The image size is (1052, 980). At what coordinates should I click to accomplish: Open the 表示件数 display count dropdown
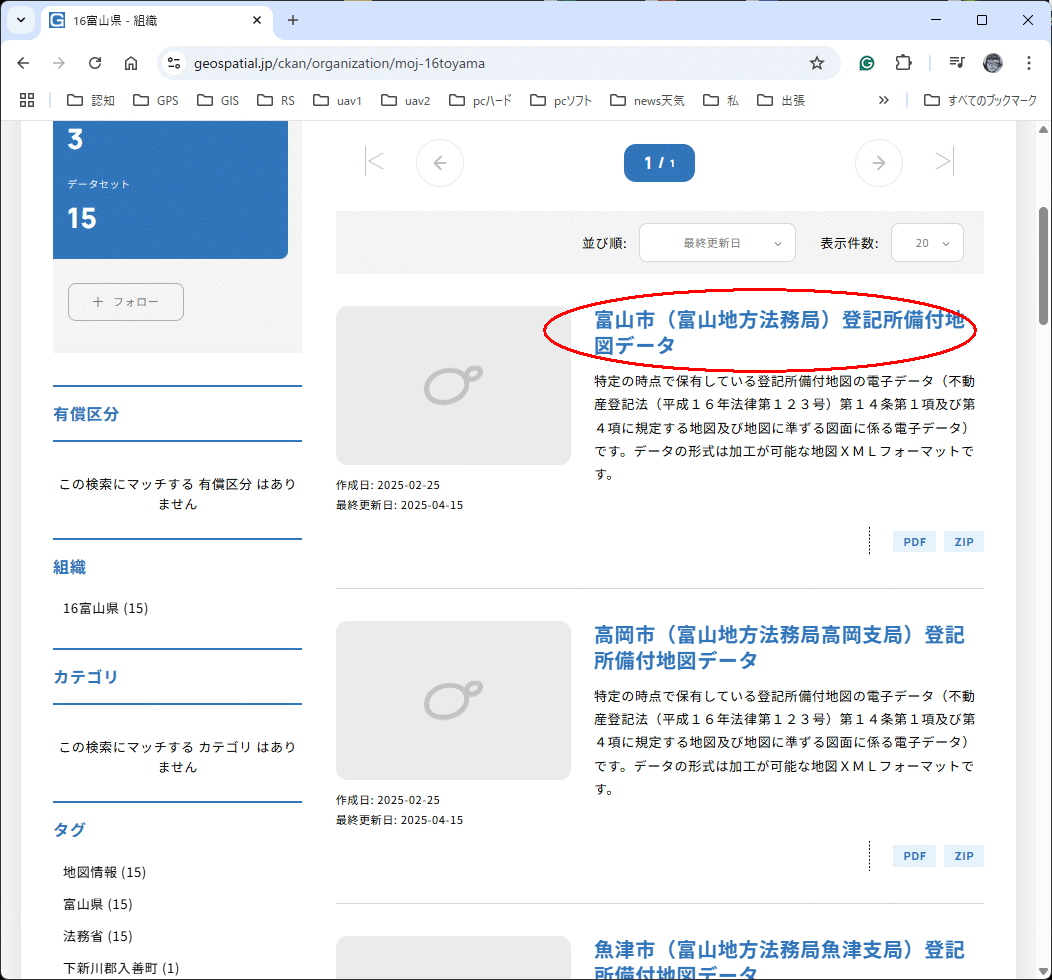tap(927, 243)
